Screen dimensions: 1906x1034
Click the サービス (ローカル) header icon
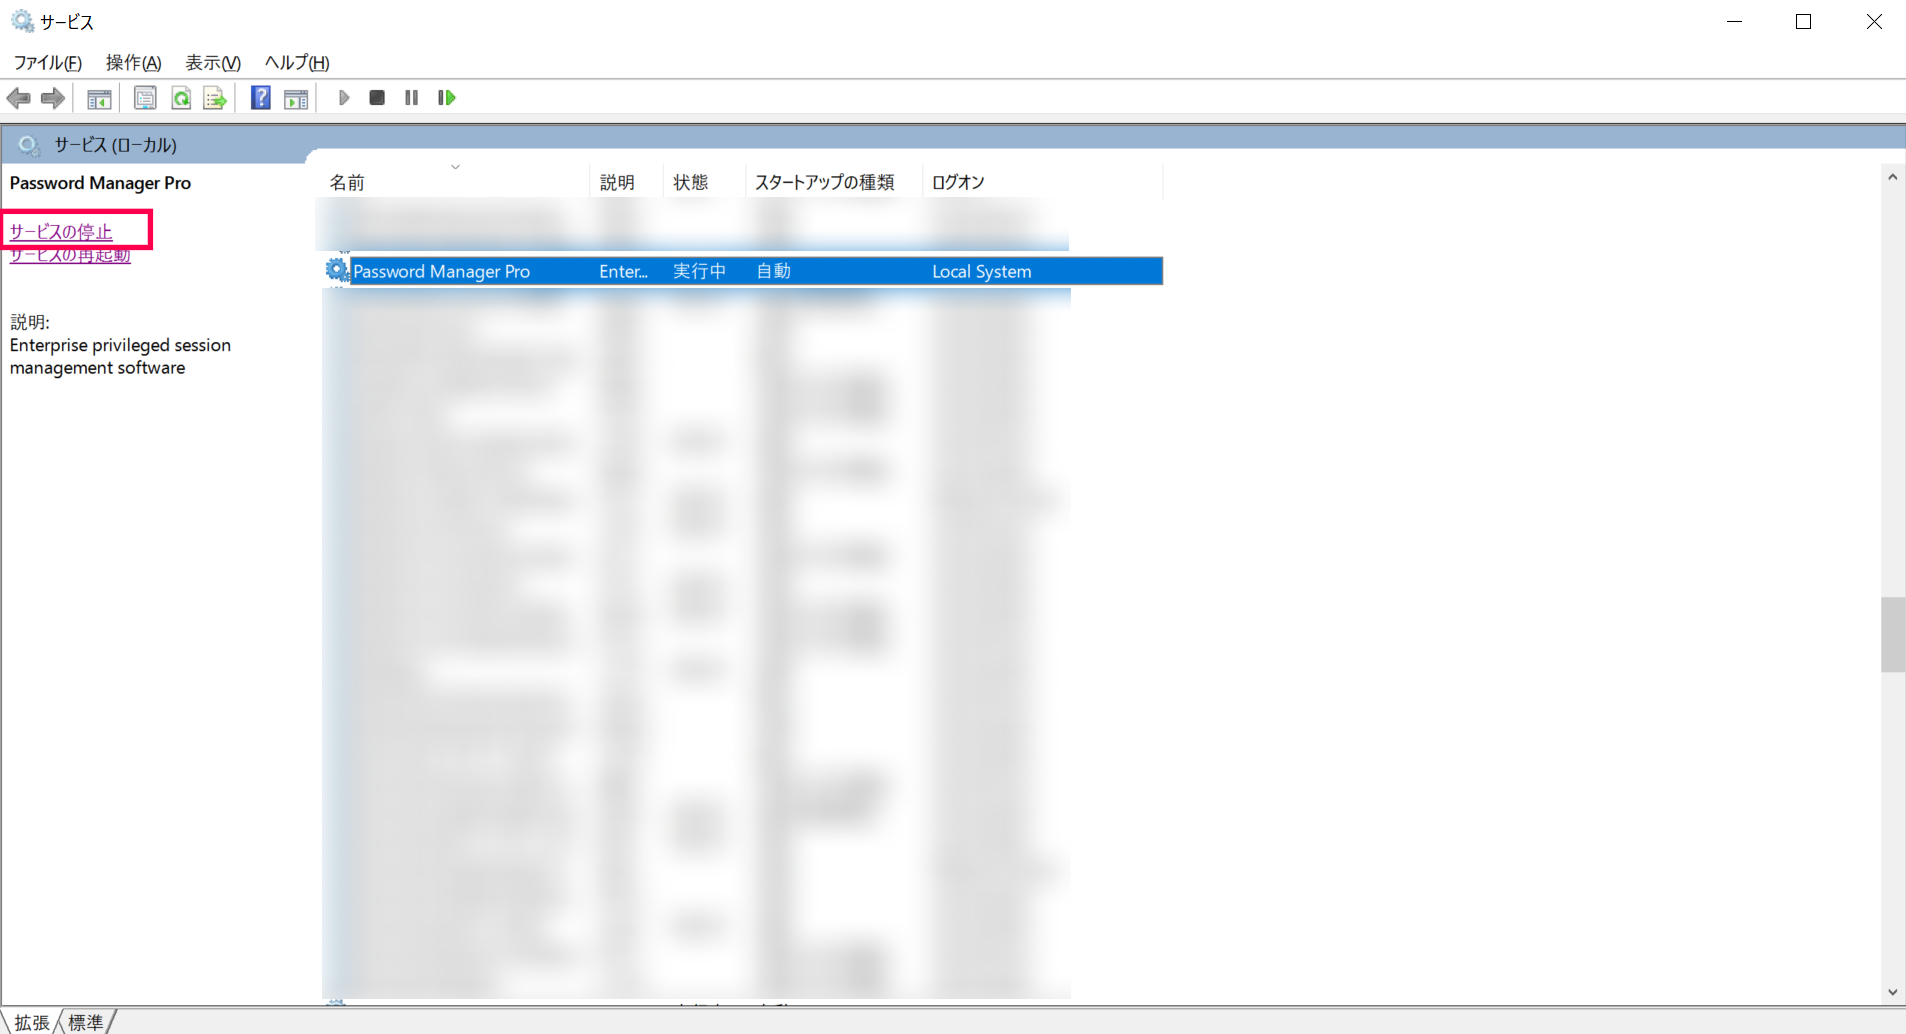click(x=29, y=145)
